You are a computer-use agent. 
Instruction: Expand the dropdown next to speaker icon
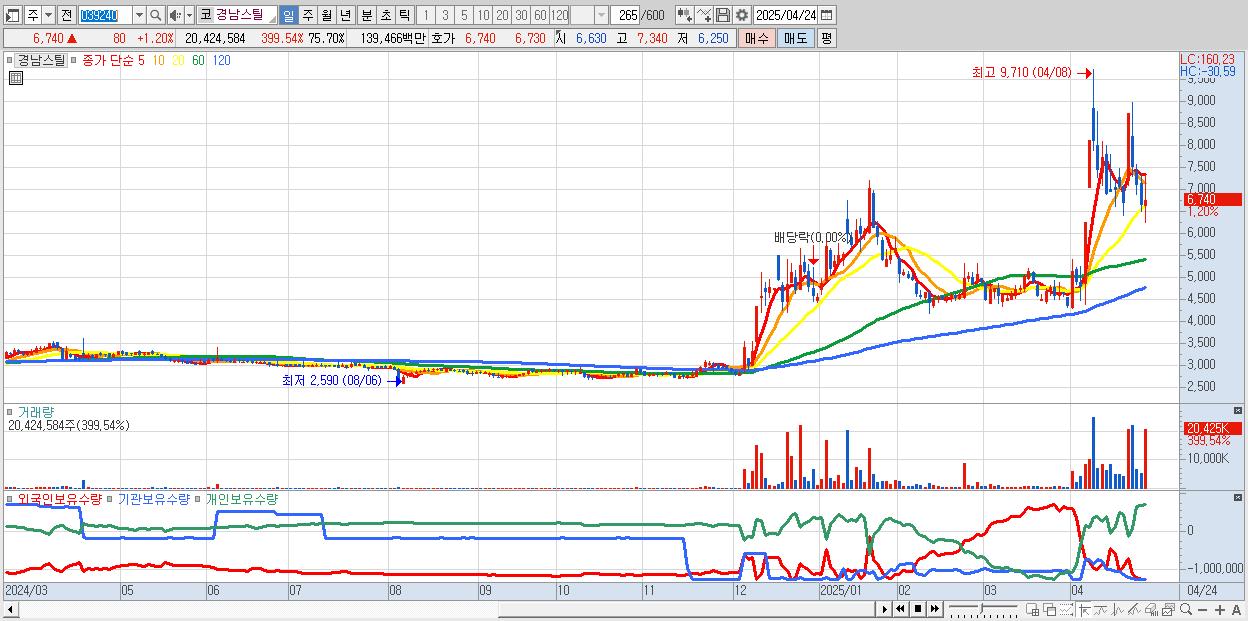point(189,15)
